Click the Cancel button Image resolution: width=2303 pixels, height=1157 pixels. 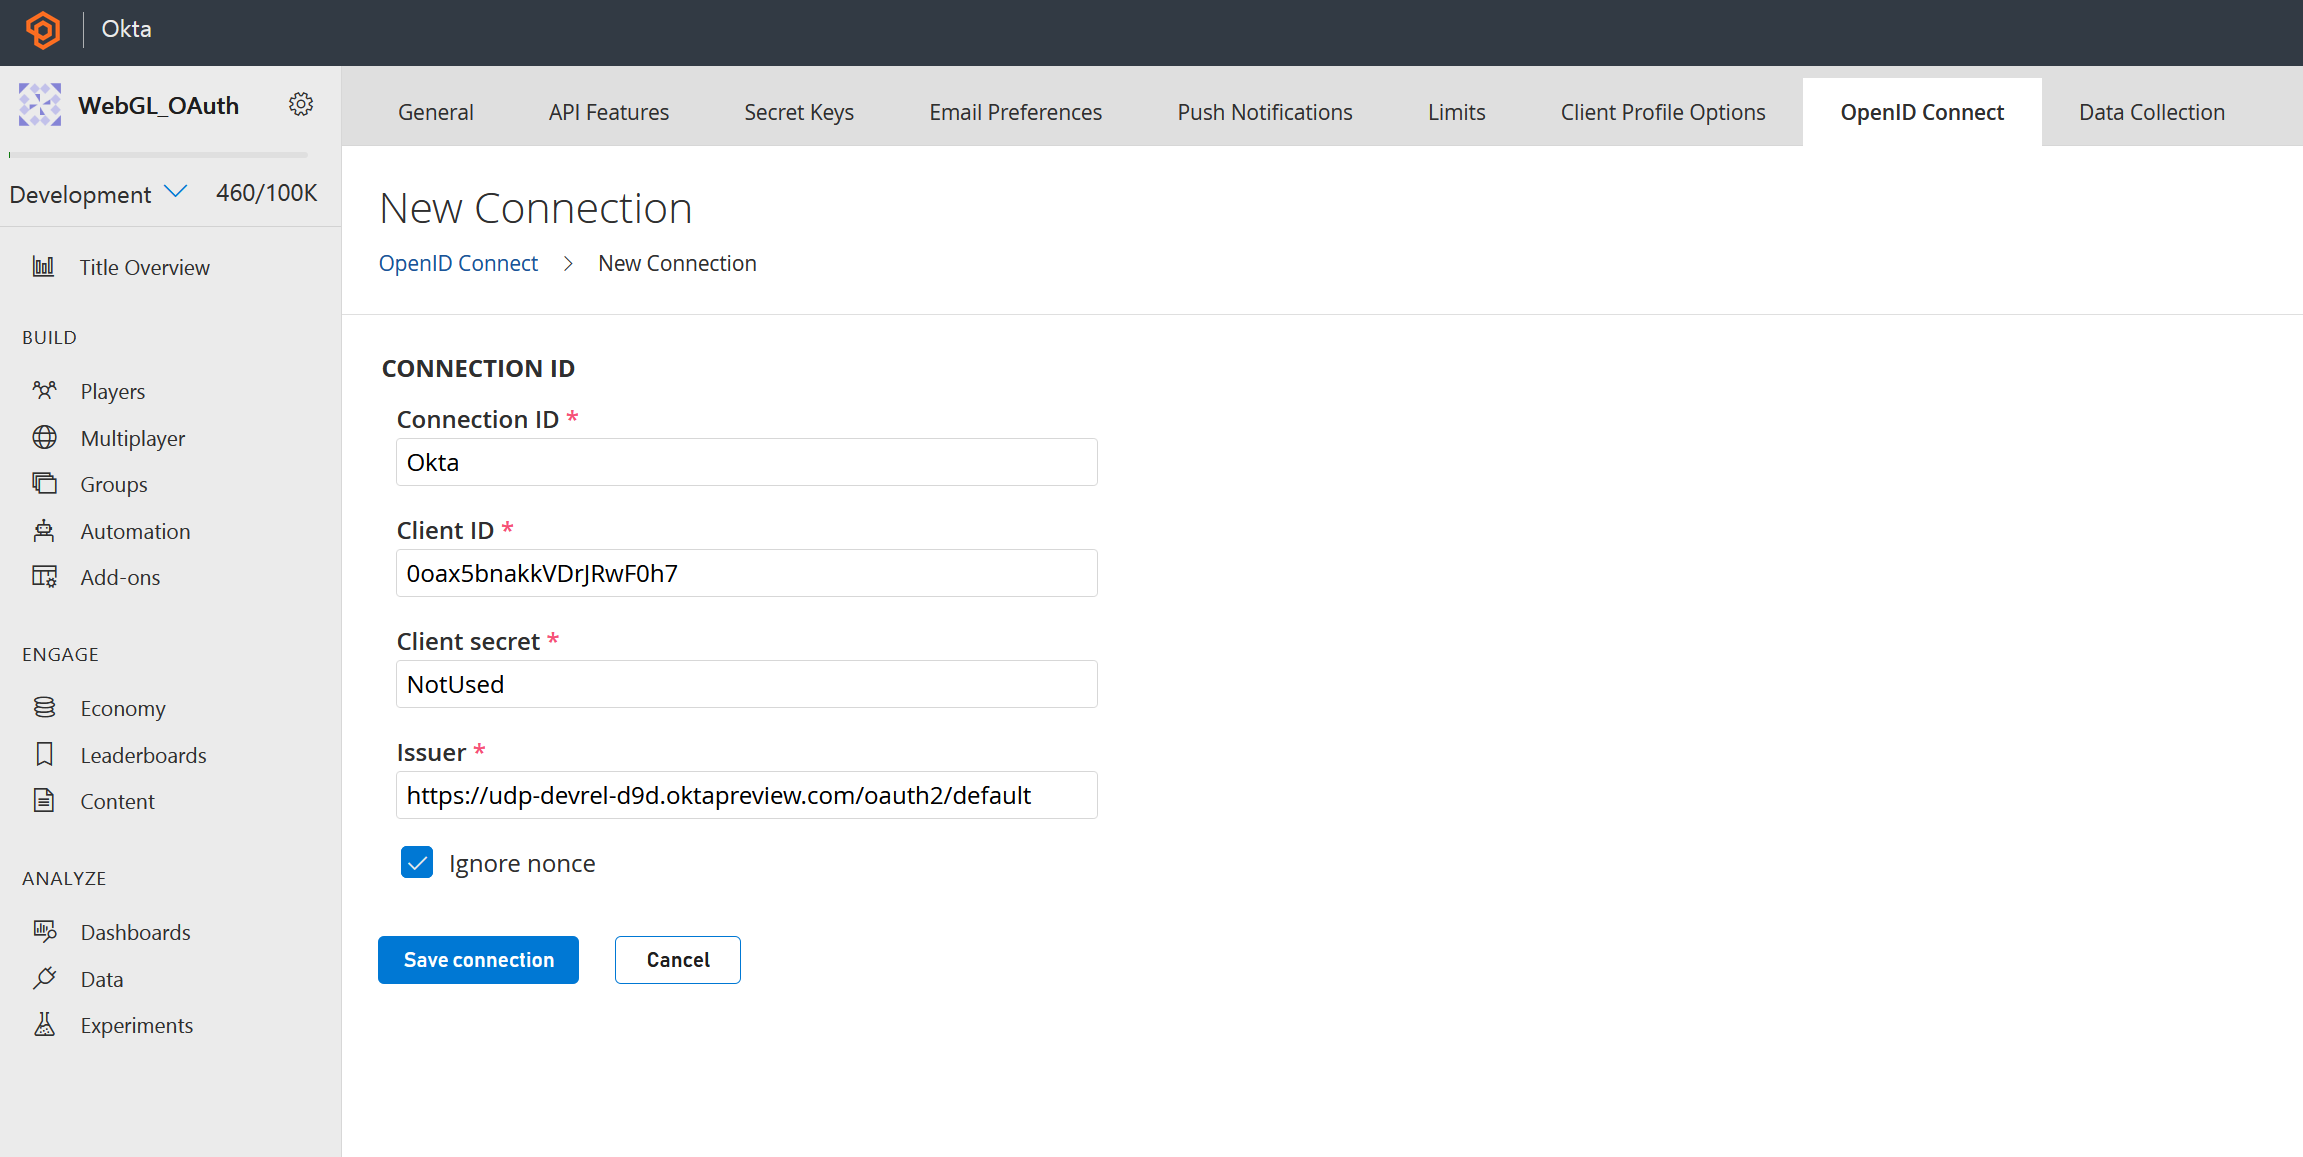(x=677, y=960)
